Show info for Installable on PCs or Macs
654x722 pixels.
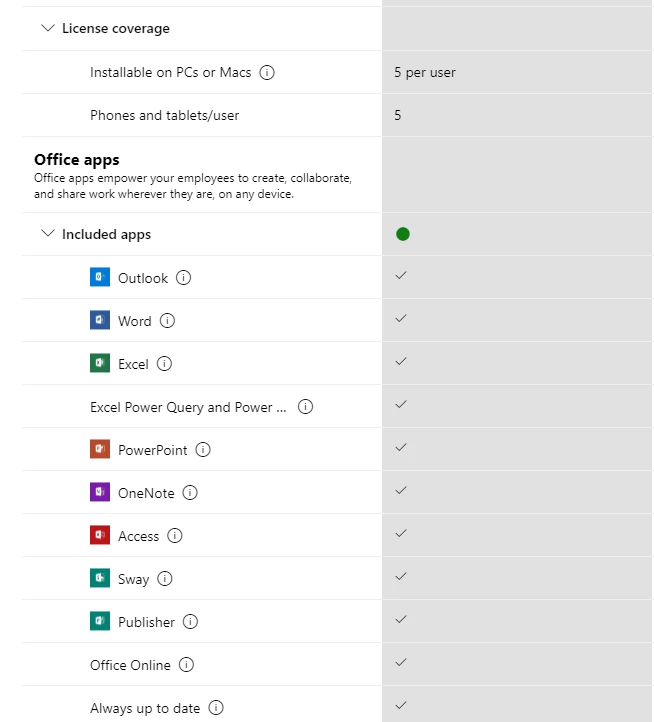point(267,72)
